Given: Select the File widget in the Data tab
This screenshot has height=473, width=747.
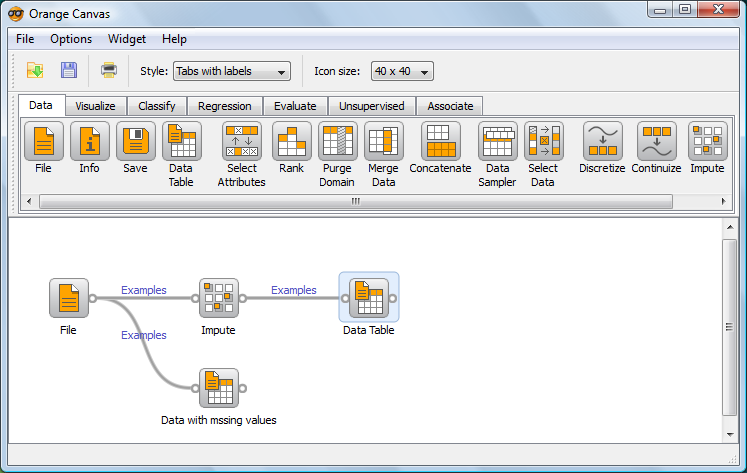Looking at the screenshot, I should tap(44, 141).
